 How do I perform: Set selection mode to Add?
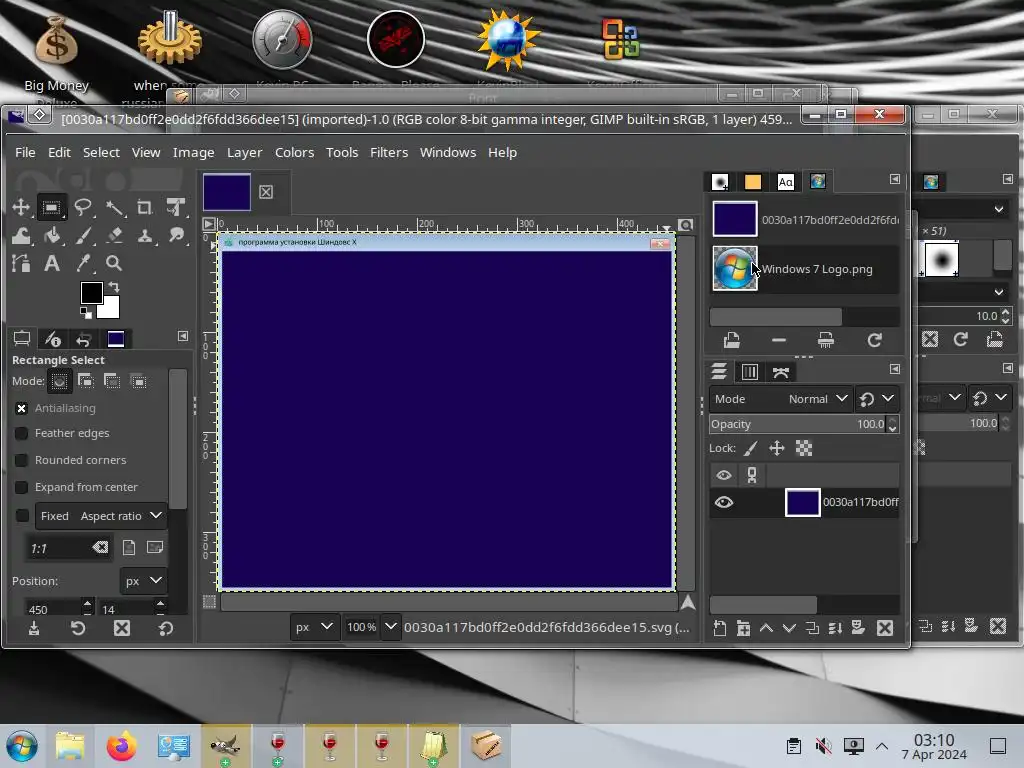tap(86, 381)
